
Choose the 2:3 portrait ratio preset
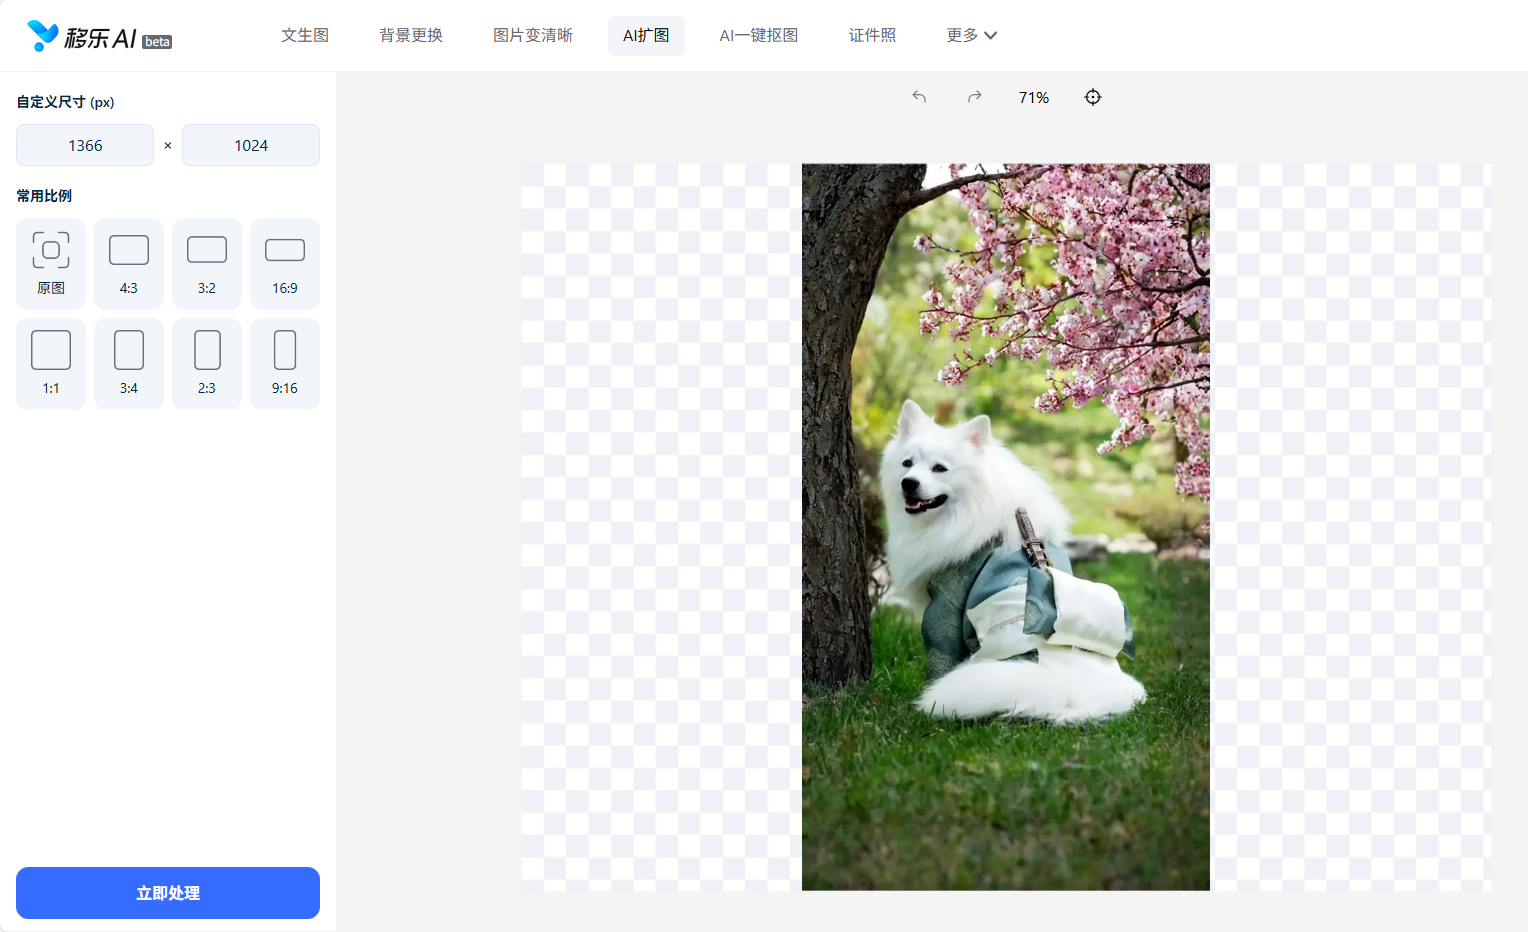click(x=207, y=363)
